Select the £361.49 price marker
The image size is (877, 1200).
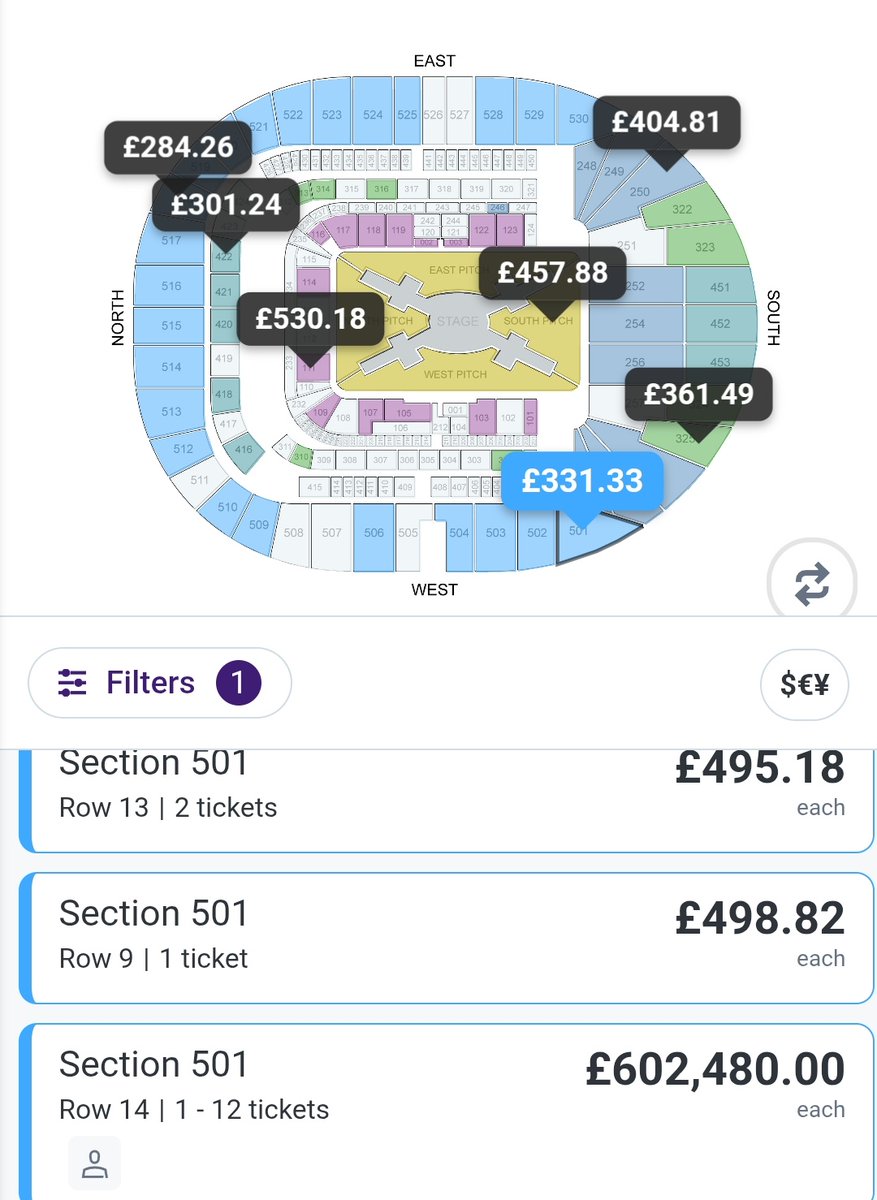698,394
